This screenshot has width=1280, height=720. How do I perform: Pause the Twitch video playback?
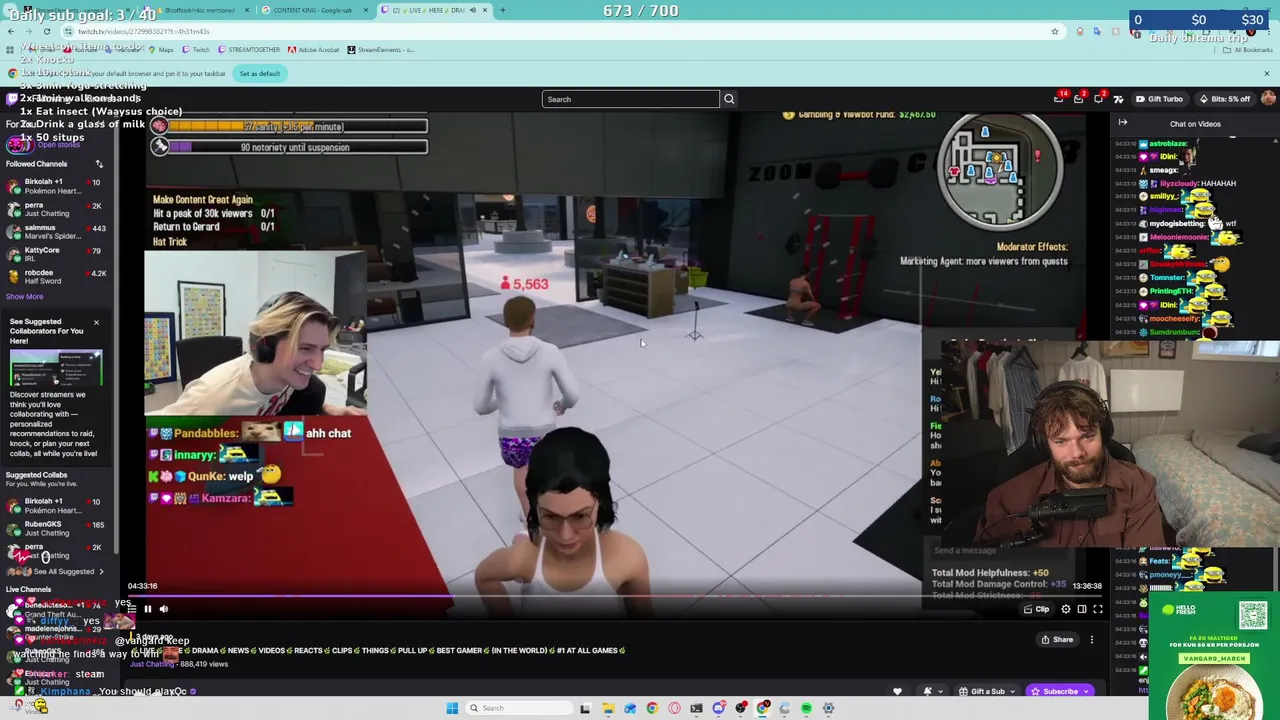[x=147, y=608]
